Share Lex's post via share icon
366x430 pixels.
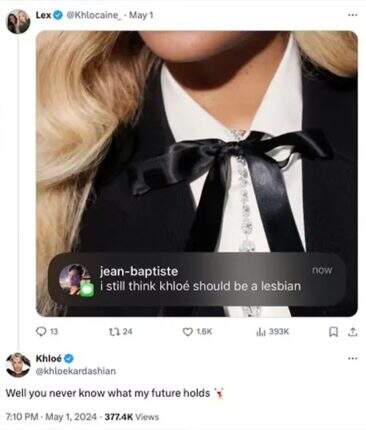pyautogui.click(x=353, y=331)
